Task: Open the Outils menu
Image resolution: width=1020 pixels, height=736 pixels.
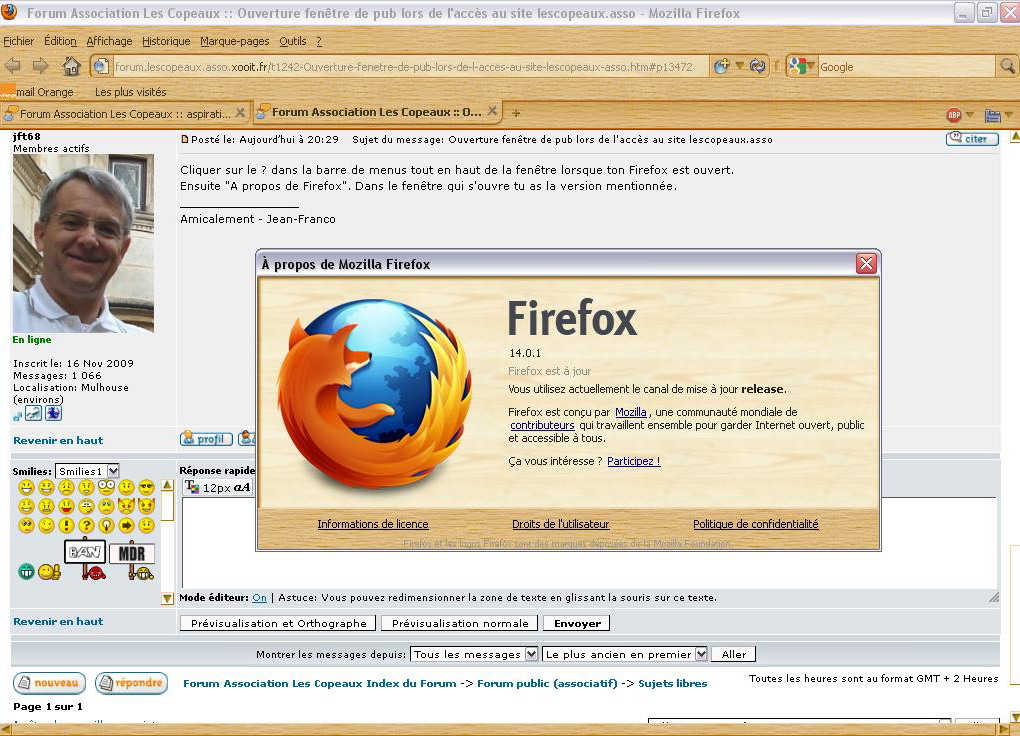Action: click(293, 41)
